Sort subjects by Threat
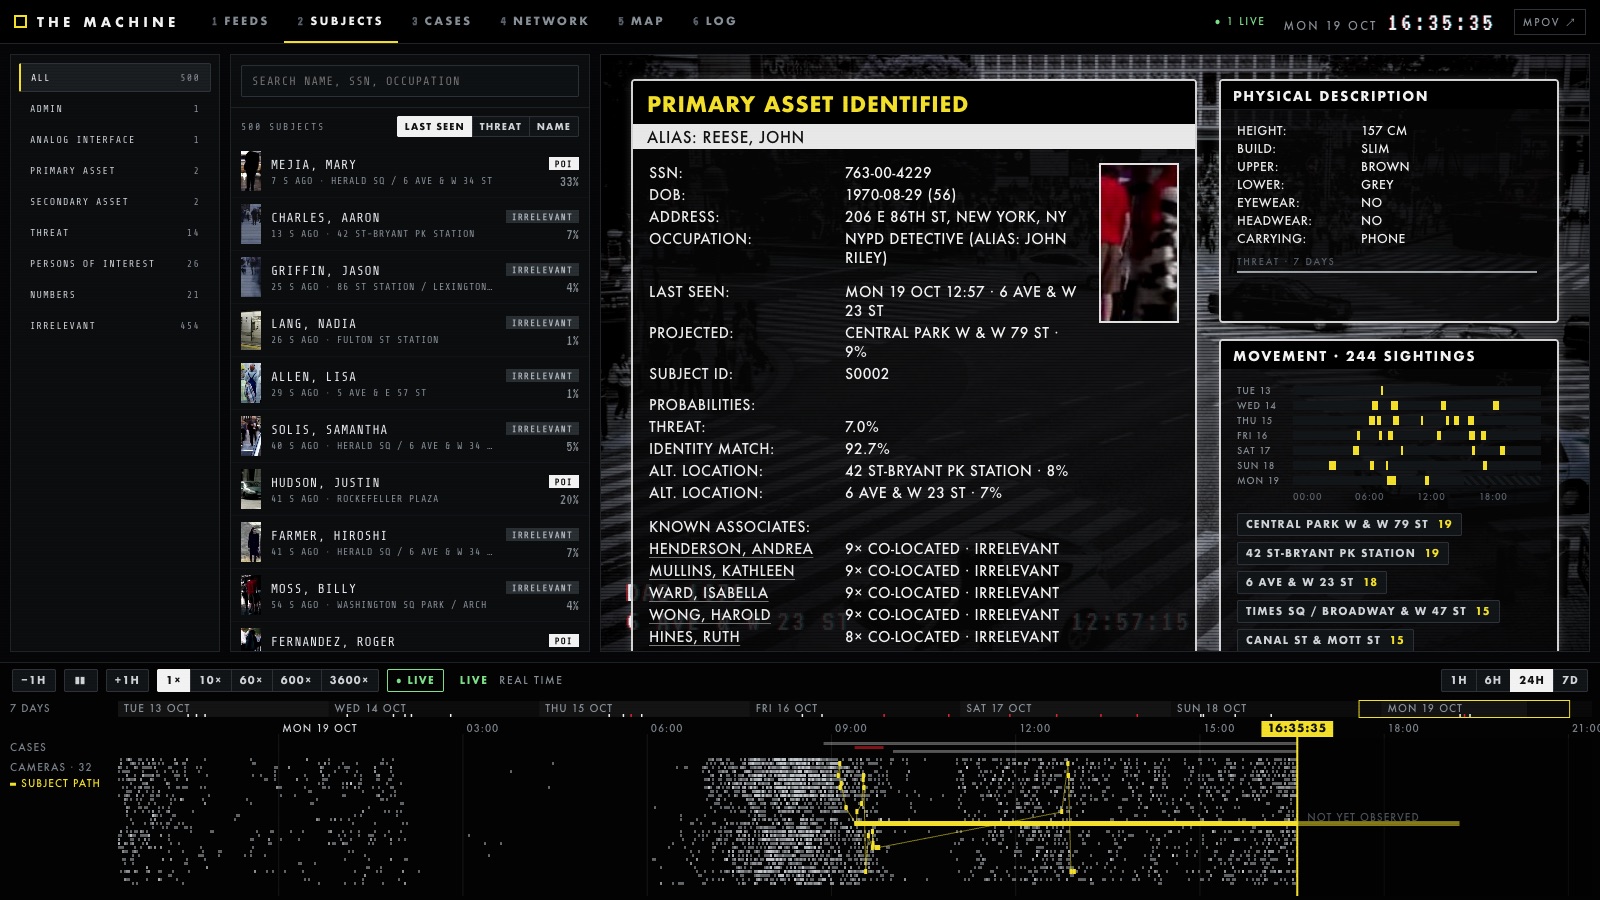Image resolution: width=1600 pixels, height=900 pixels. click(x=500, y=127)
